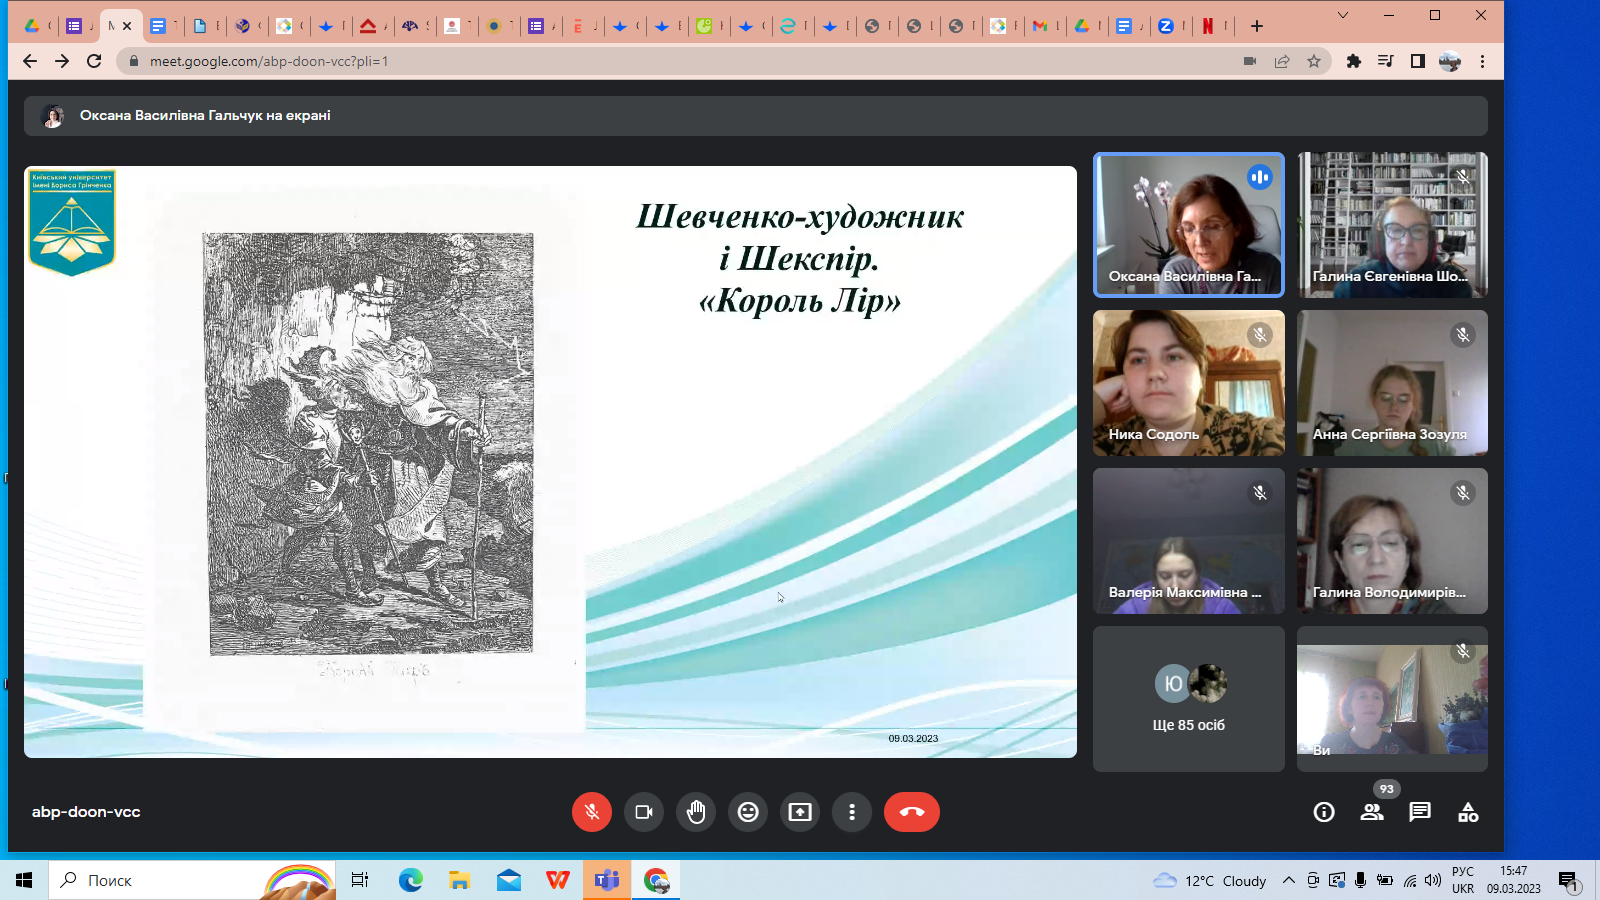Open a new browser tab
1600x900 pixels.
pyautogui.click(x=1257, y=26)
